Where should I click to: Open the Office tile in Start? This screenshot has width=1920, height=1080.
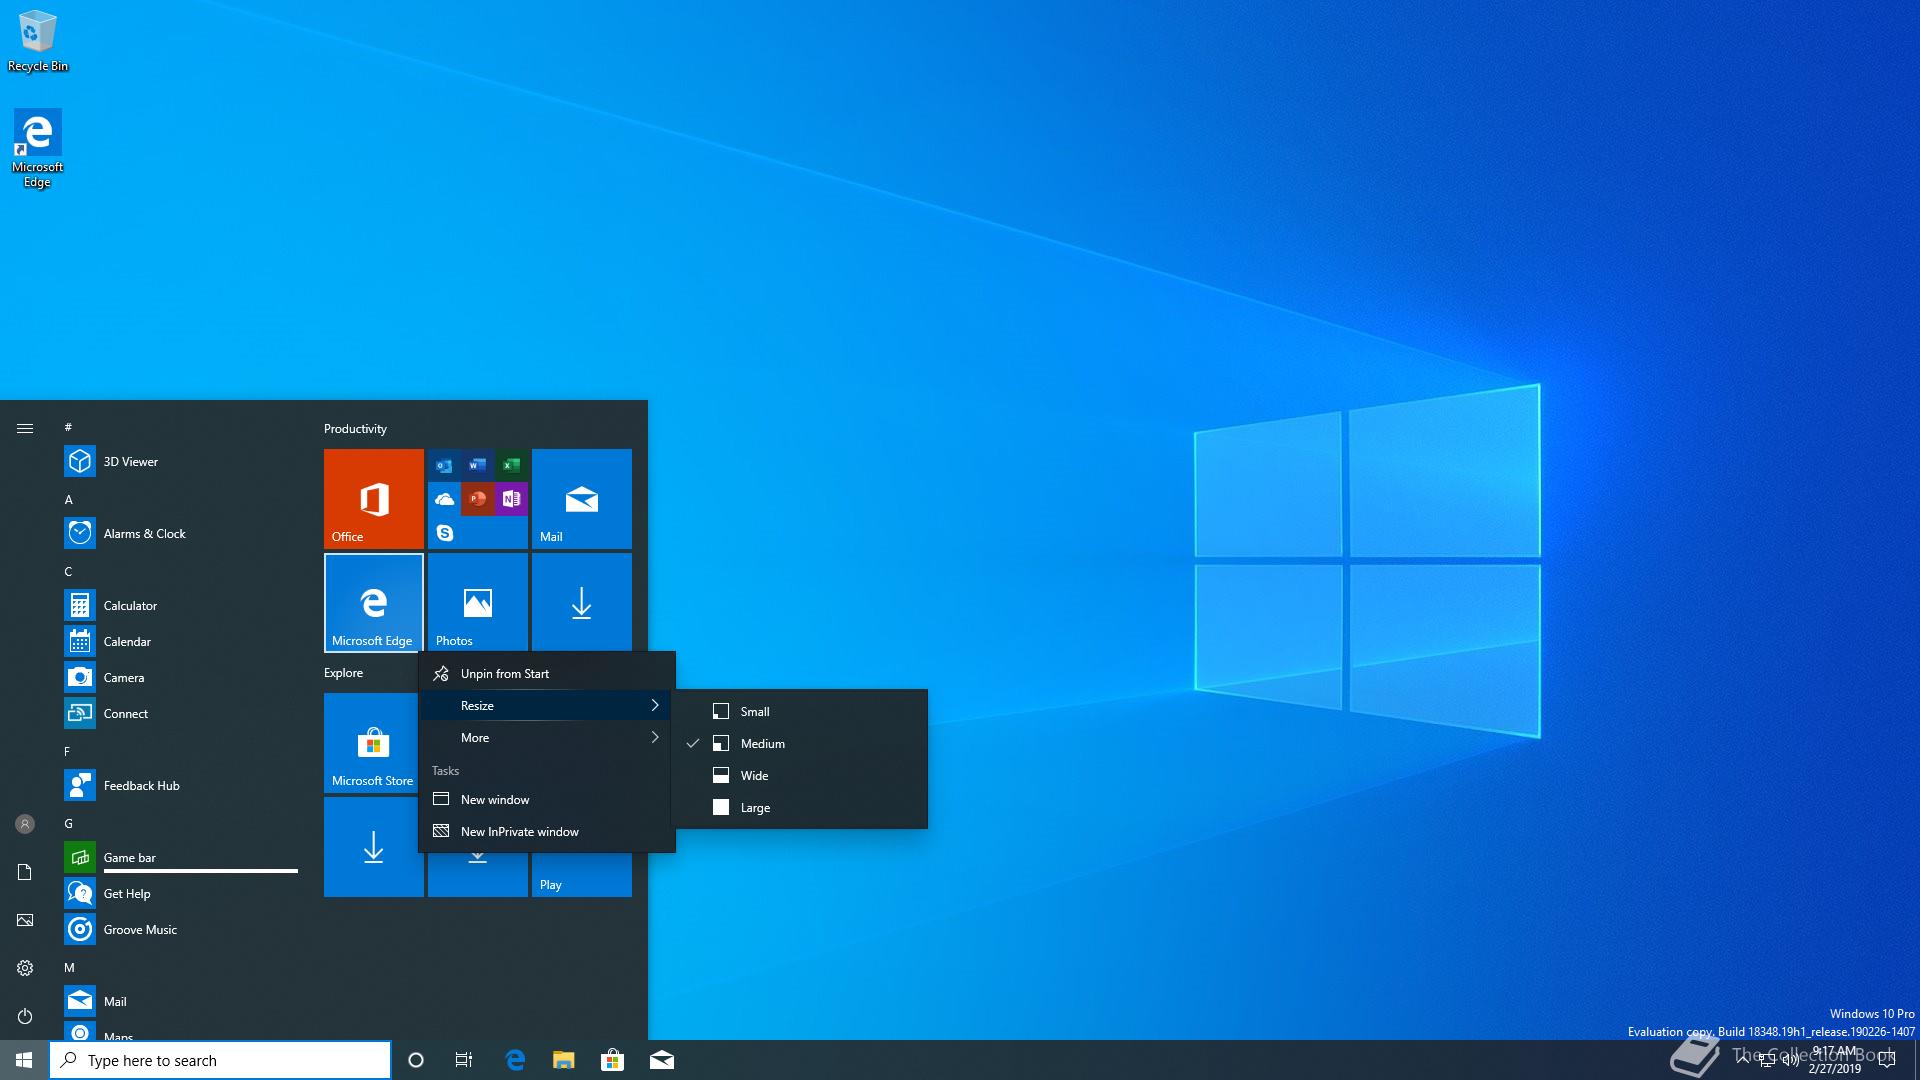373,498
